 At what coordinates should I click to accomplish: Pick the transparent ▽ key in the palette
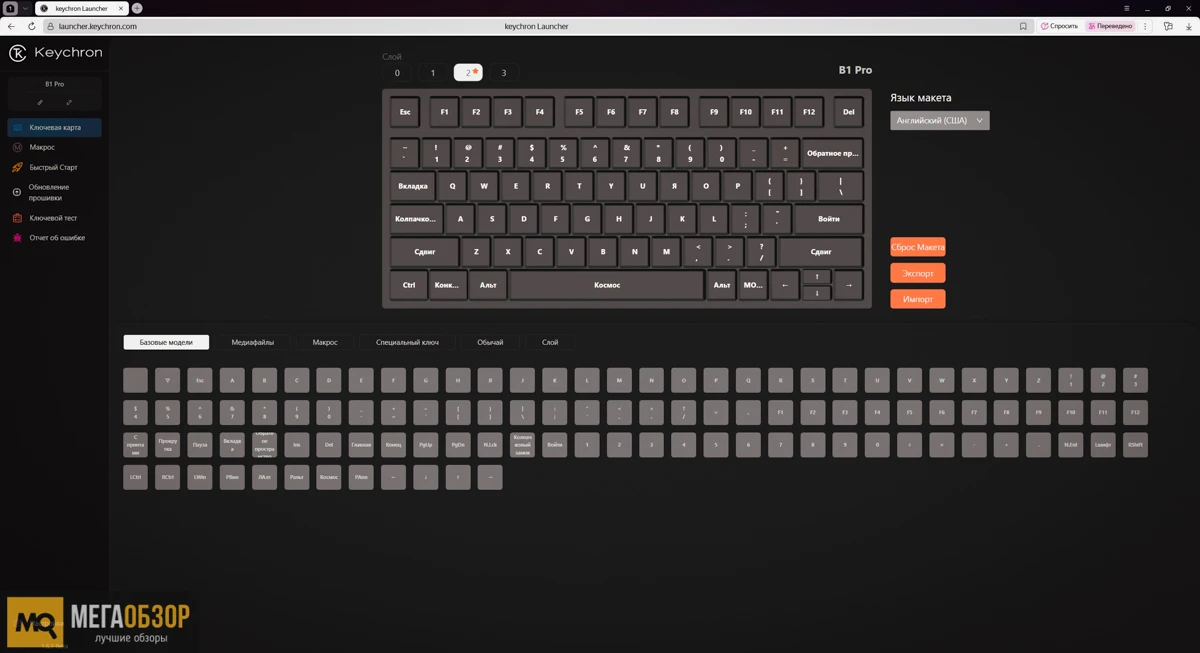[x=167, y=380]
